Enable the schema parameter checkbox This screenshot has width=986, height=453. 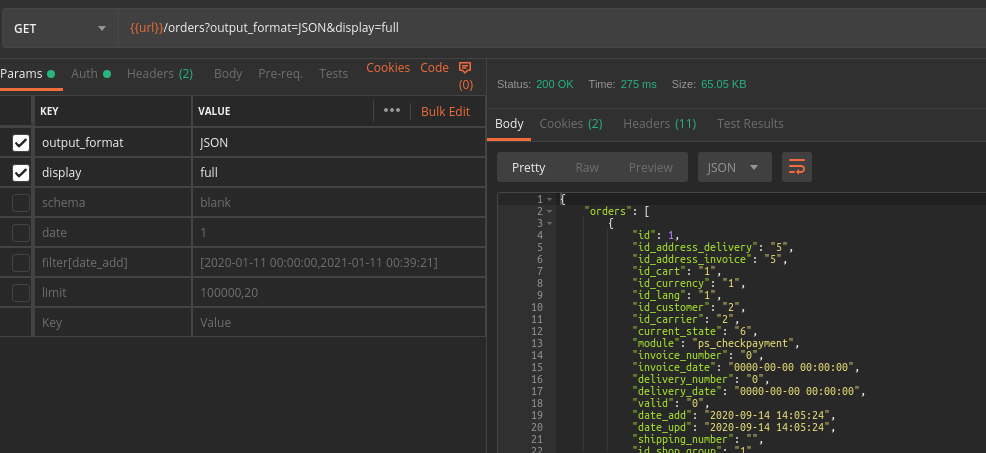point(21,203)
